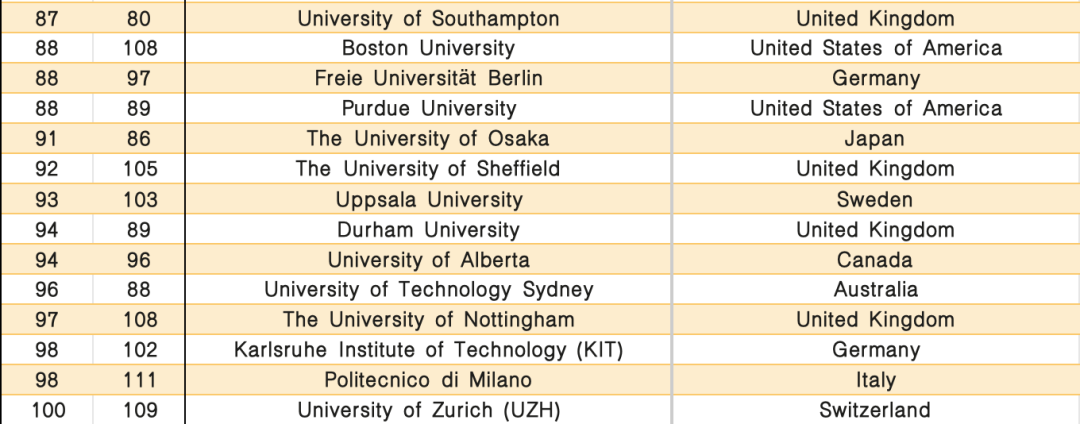Select the Canada country cell
Viewport: 1080px width, 424px height.
(x=876, y=259)
